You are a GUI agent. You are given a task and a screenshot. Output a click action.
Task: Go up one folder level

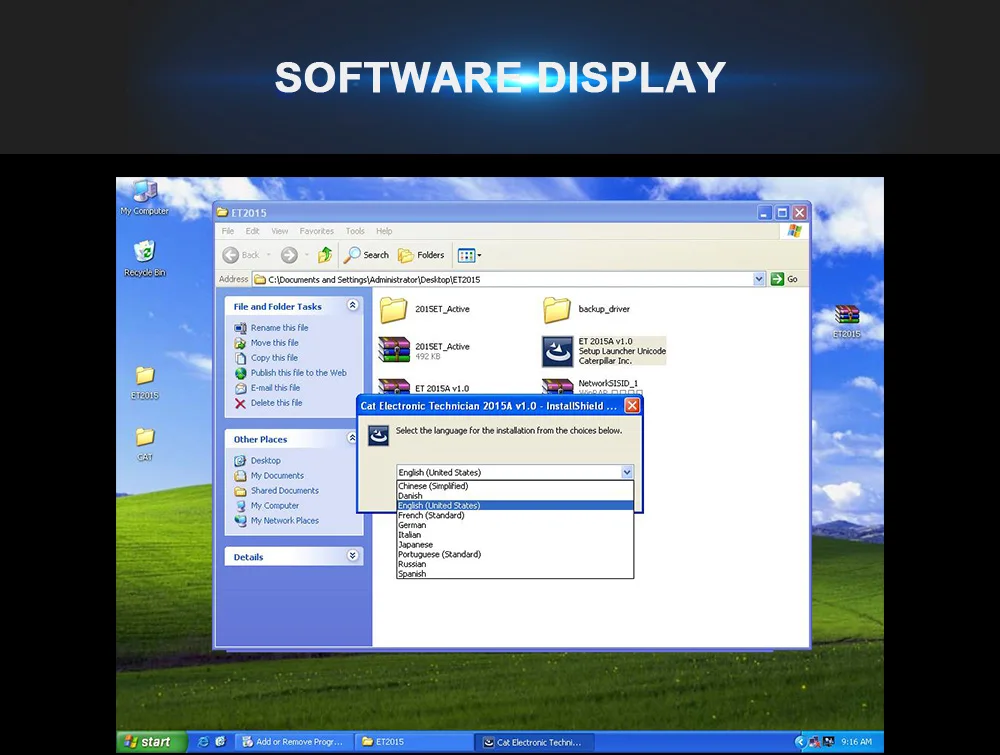tap(325, 255)
